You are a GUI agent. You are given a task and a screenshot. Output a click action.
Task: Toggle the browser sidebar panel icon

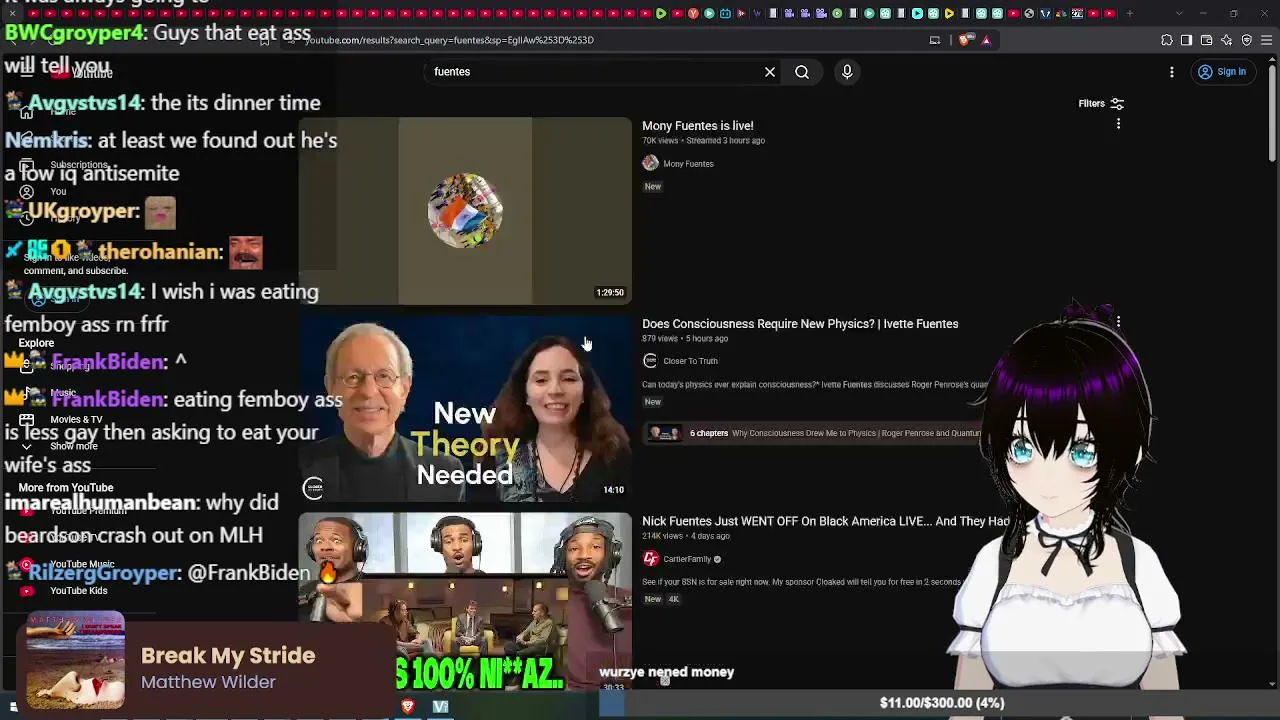coord(1187,40)
